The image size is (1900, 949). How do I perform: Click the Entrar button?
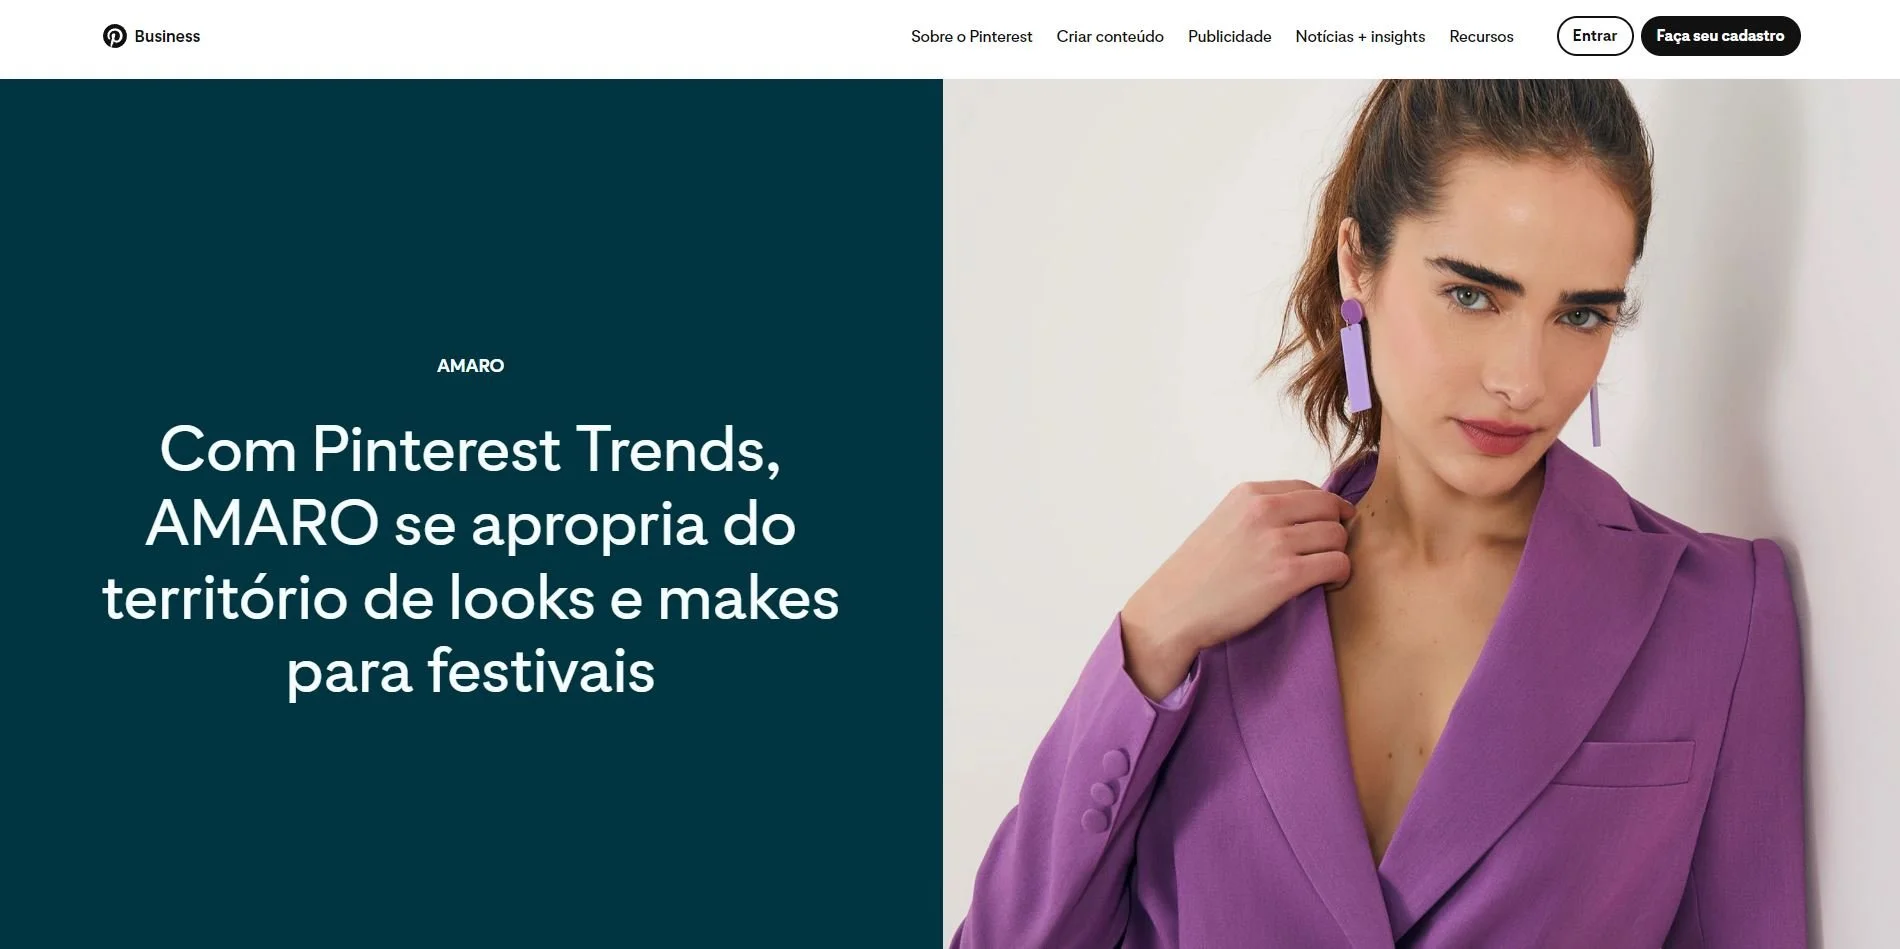click(x=1594, y=36)
